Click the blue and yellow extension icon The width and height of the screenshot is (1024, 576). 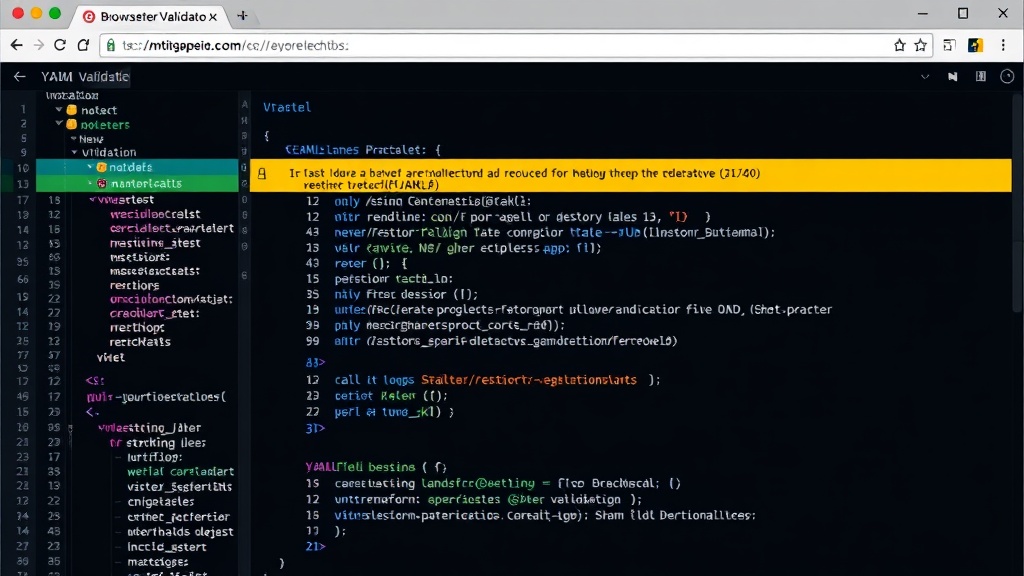click(x=975, y=45)
